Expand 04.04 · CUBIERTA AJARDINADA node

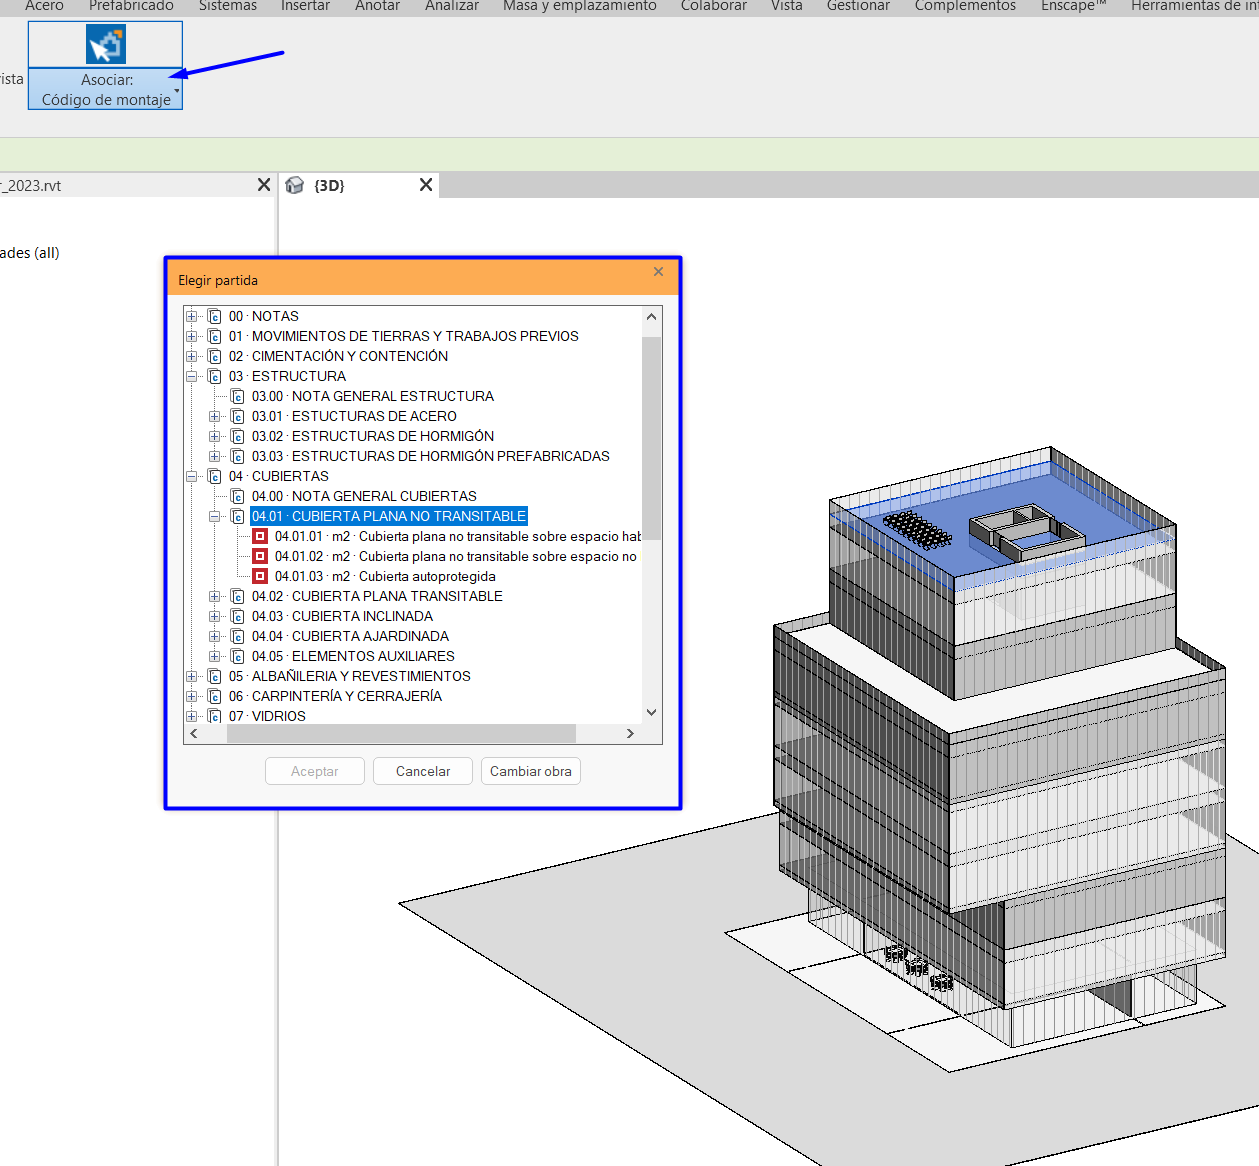pyautogui.click(x=215, y=636)
